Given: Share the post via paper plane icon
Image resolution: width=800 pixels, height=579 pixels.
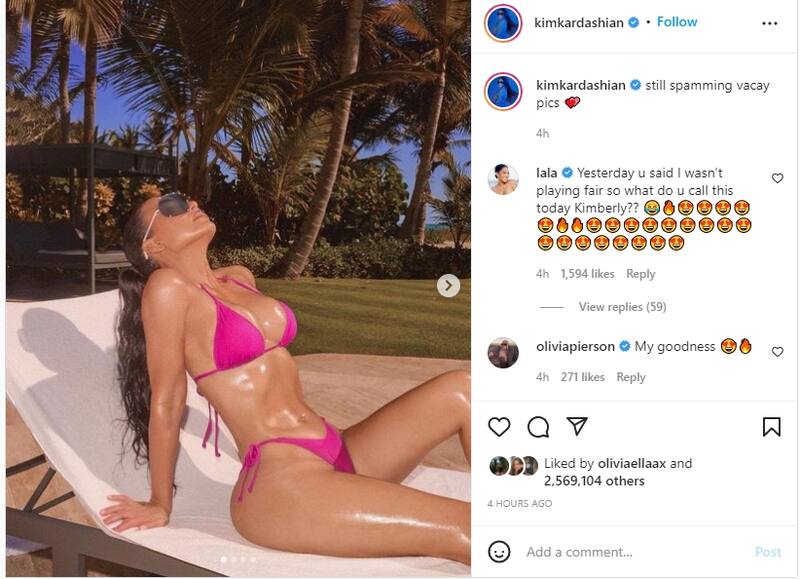Looking at the screenshot, I should click(x=577, y=426).
